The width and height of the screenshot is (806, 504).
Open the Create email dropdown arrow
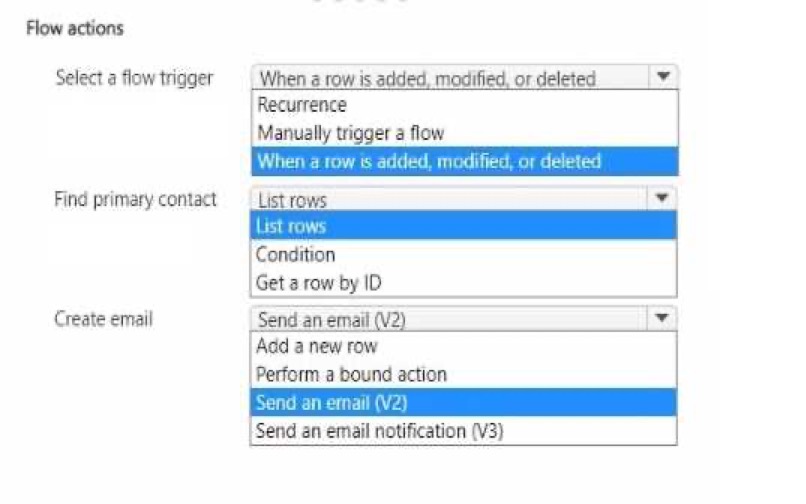(662, 319)
